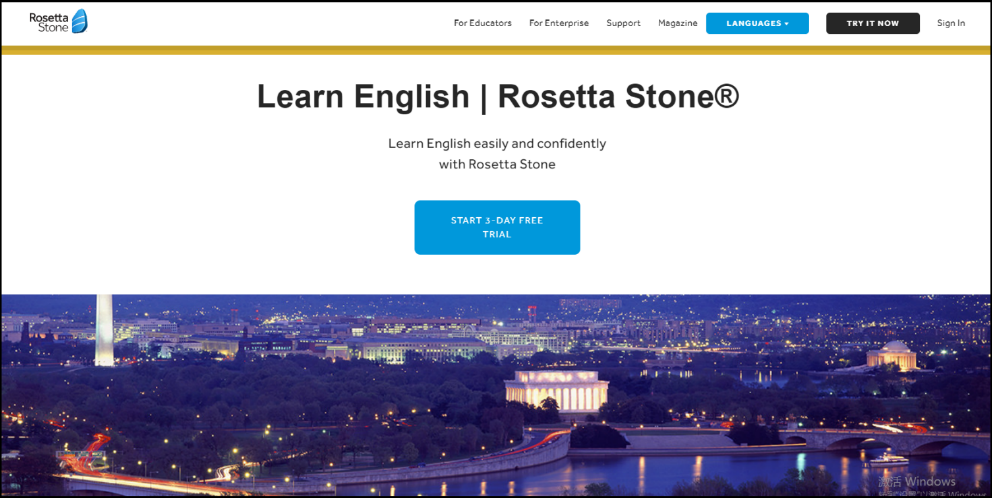Open the Magazine link
The height and width of the screenshot is (498, 992).
tap(678, 23)
